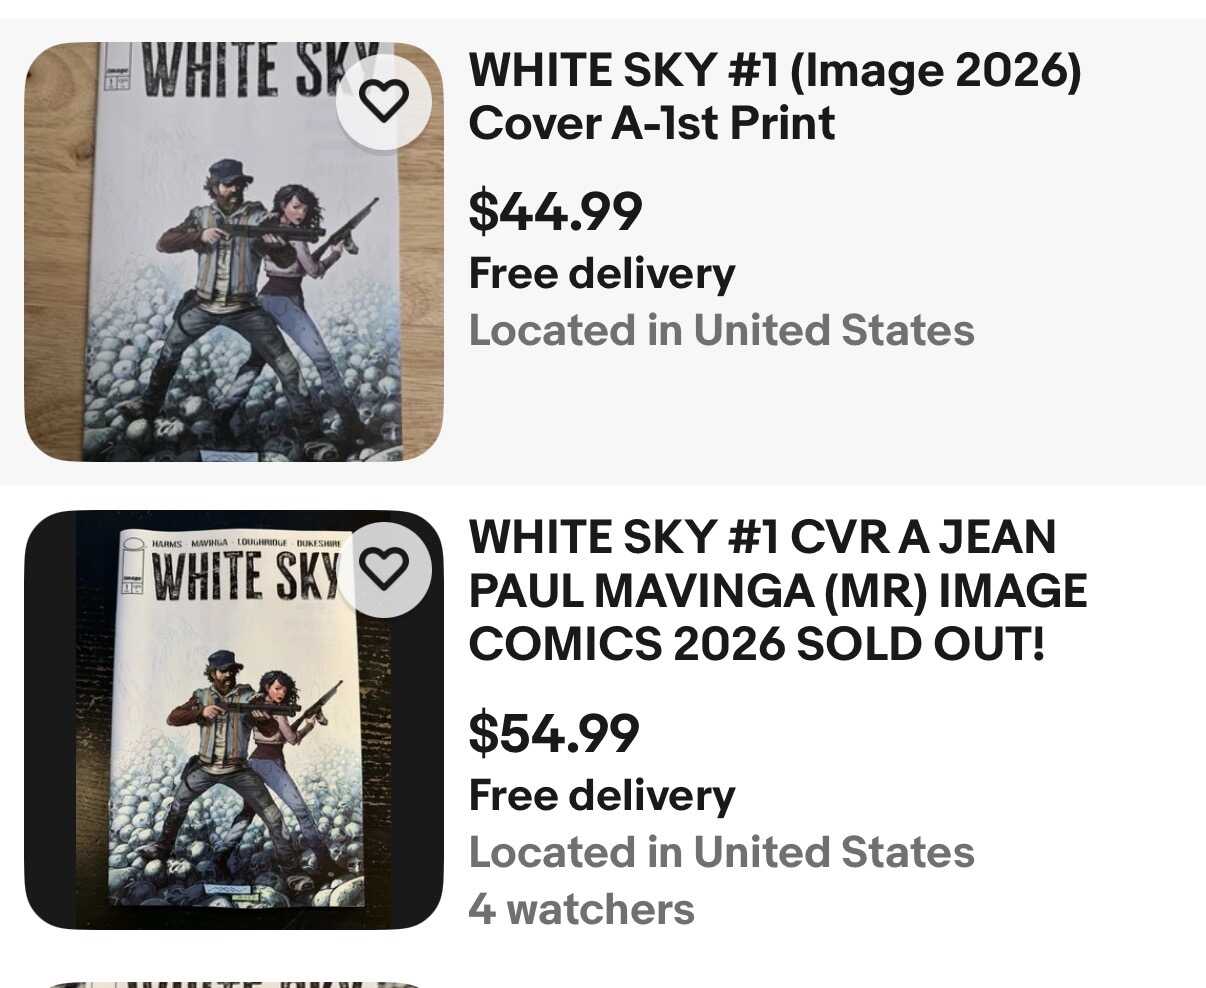Click Located in United States on second listing
The height and width of the screenshot is (988, 1206).
click(x=721, y=852)
